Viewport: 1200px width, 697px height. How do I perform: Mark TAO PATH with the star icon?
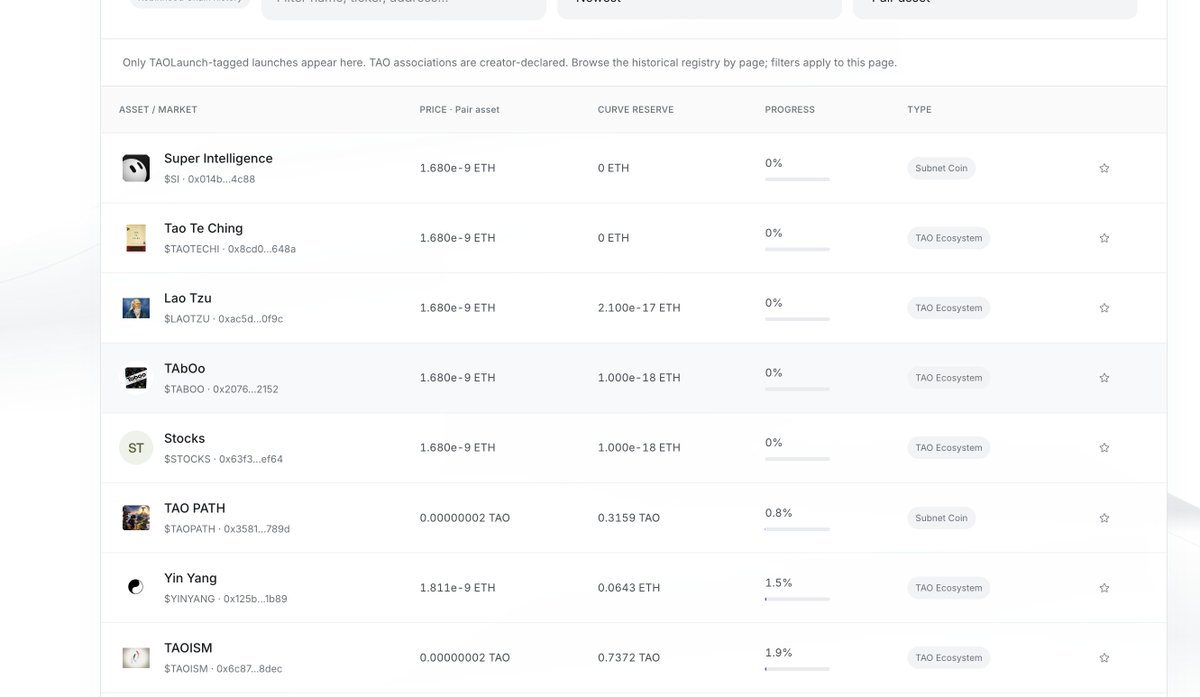tap(1104, 518)
